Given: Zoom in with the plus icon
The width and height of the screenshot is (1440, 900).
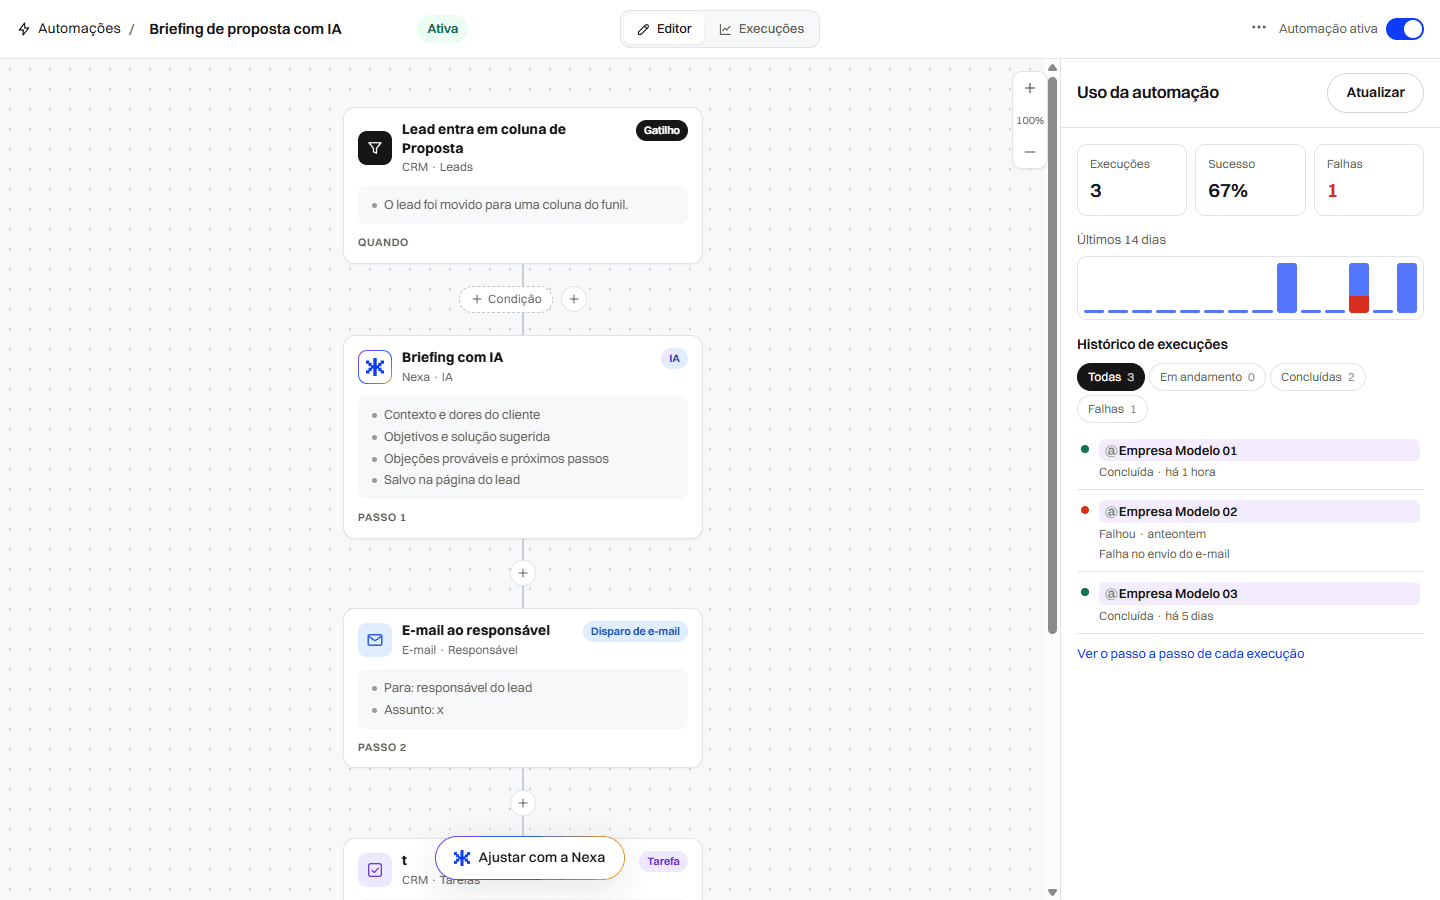Looking at the screenshot, I should 1030,88.
